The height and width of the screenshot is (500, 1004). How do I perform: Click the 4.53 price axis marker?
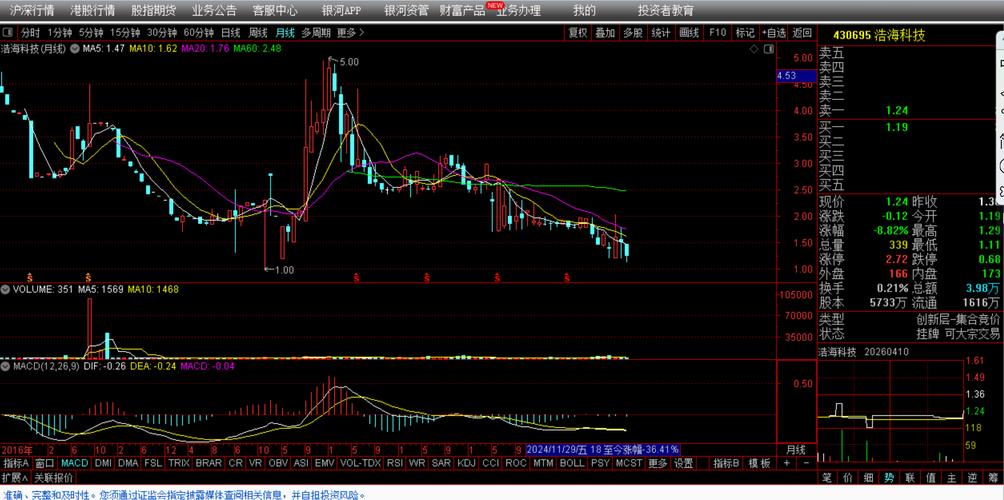[796, 76]
